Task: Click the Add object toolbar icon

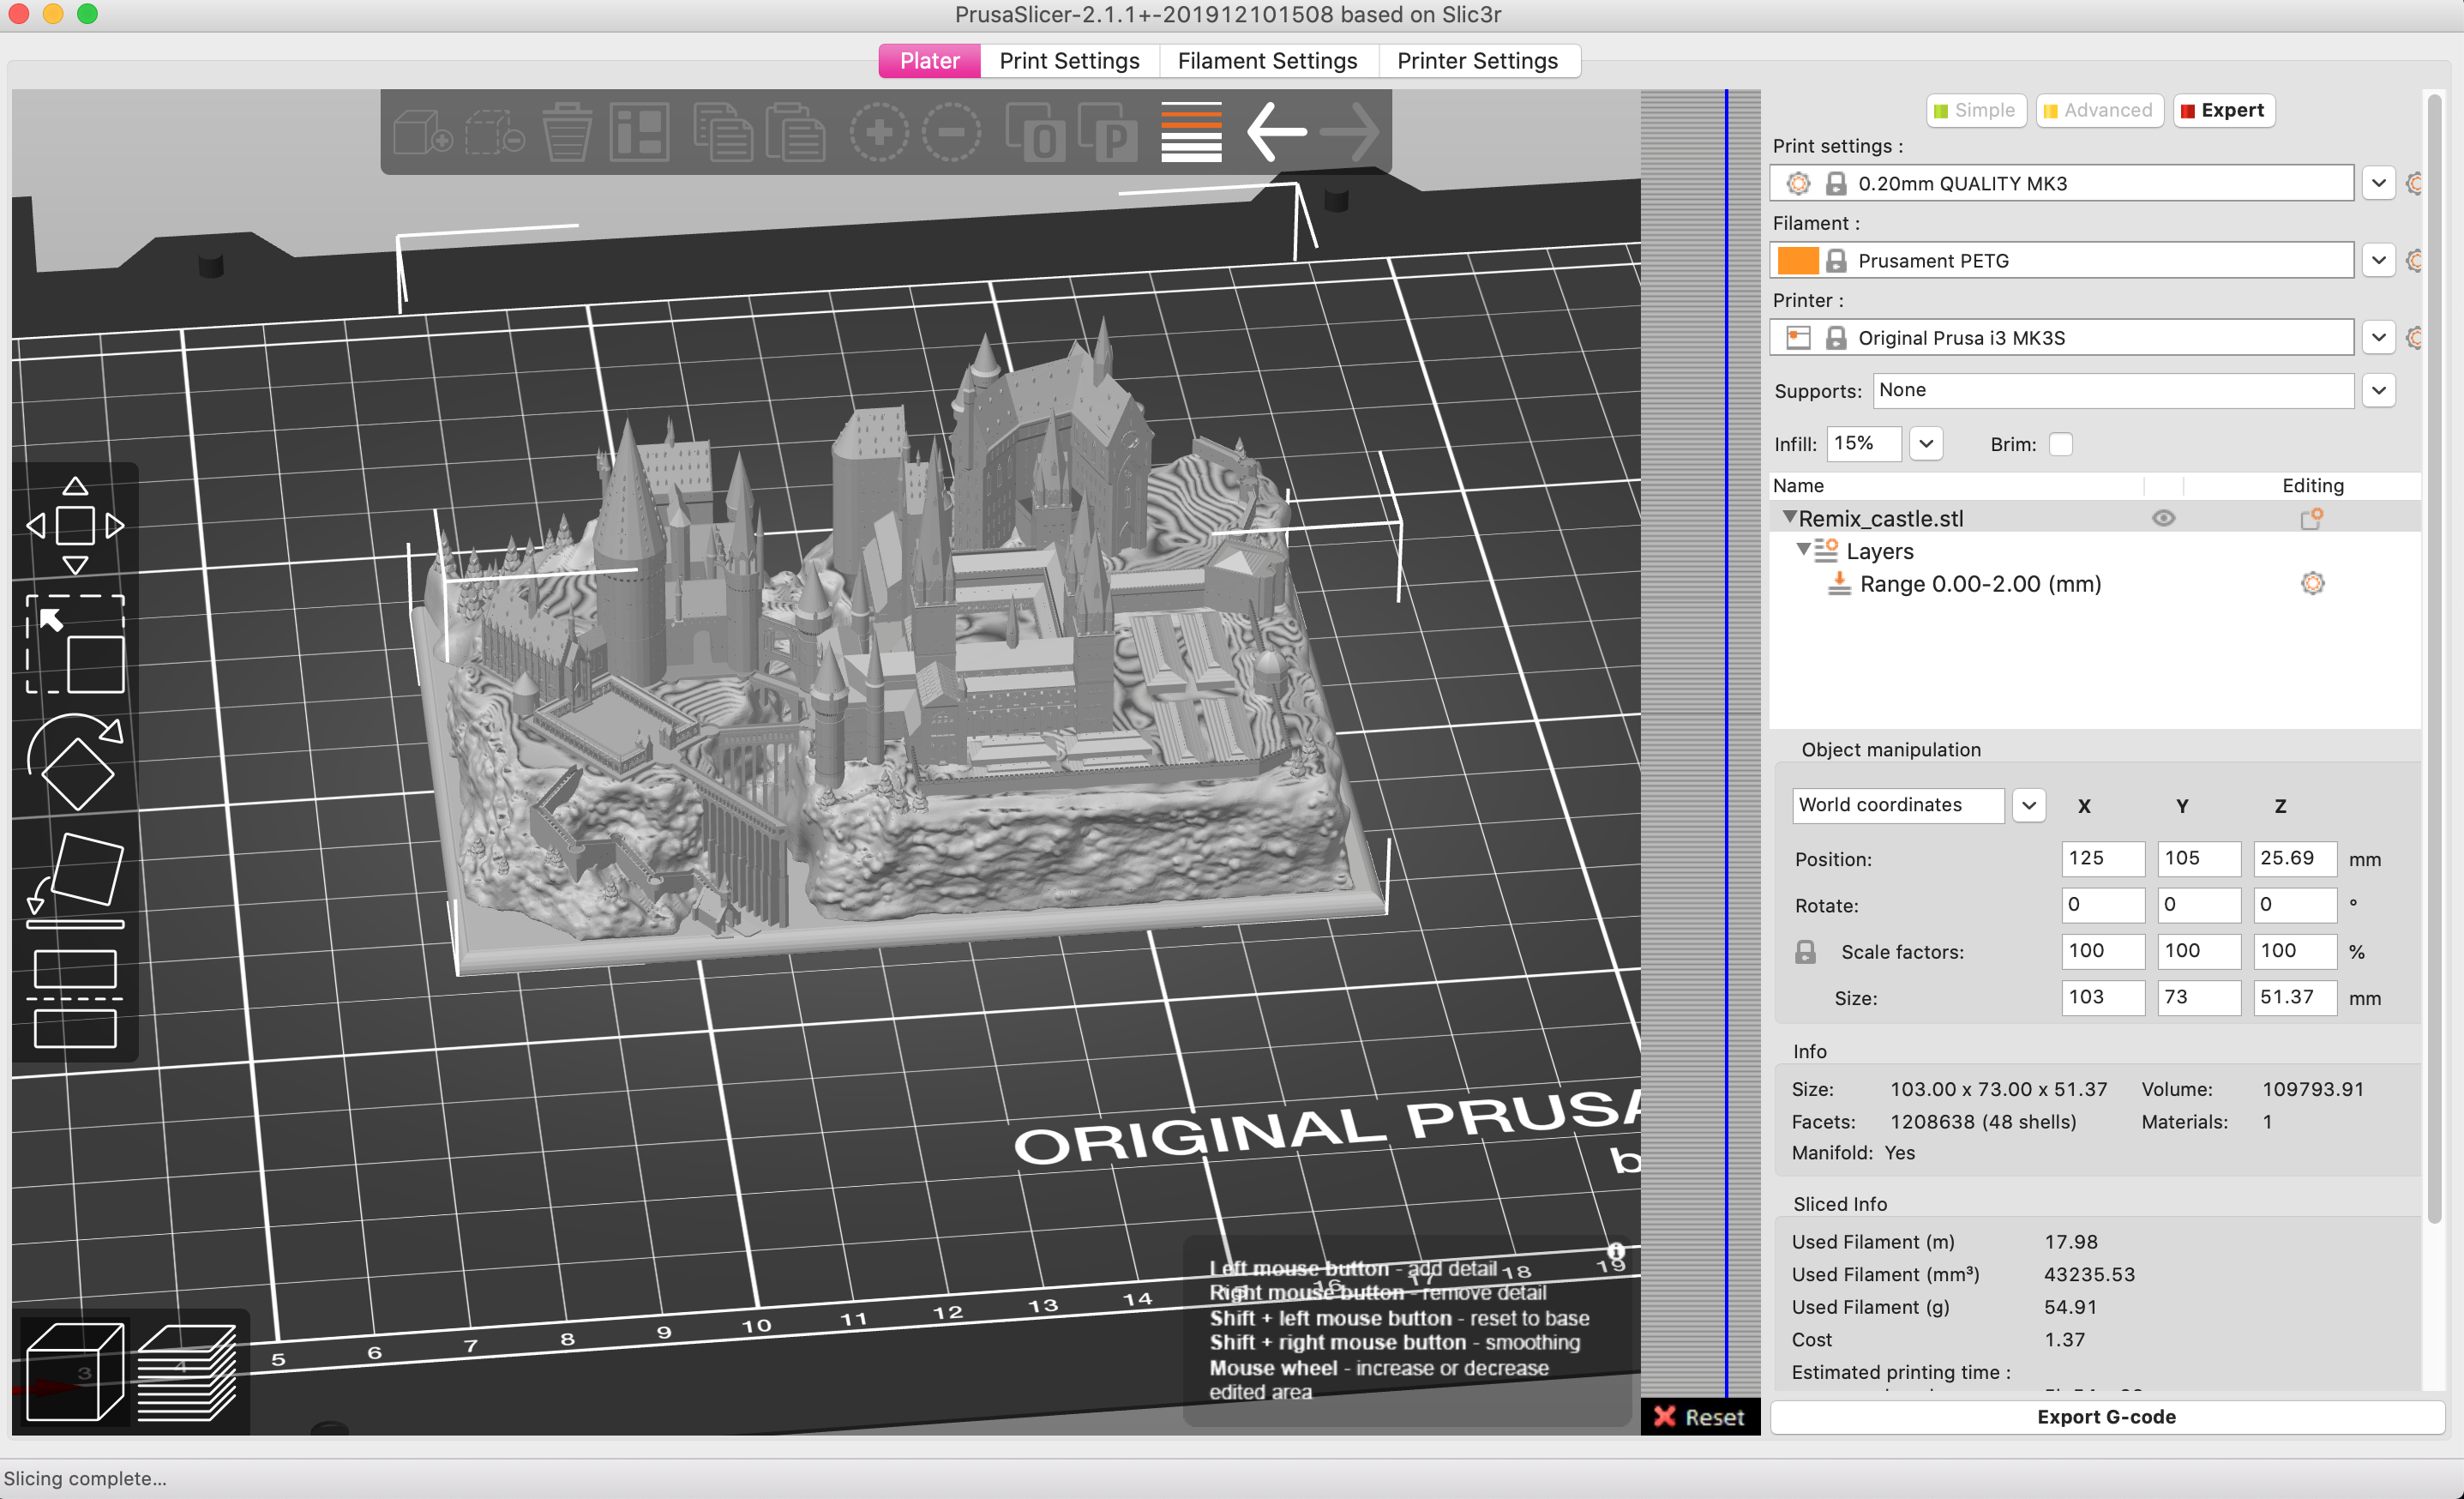Action: (x=422, y=132)
